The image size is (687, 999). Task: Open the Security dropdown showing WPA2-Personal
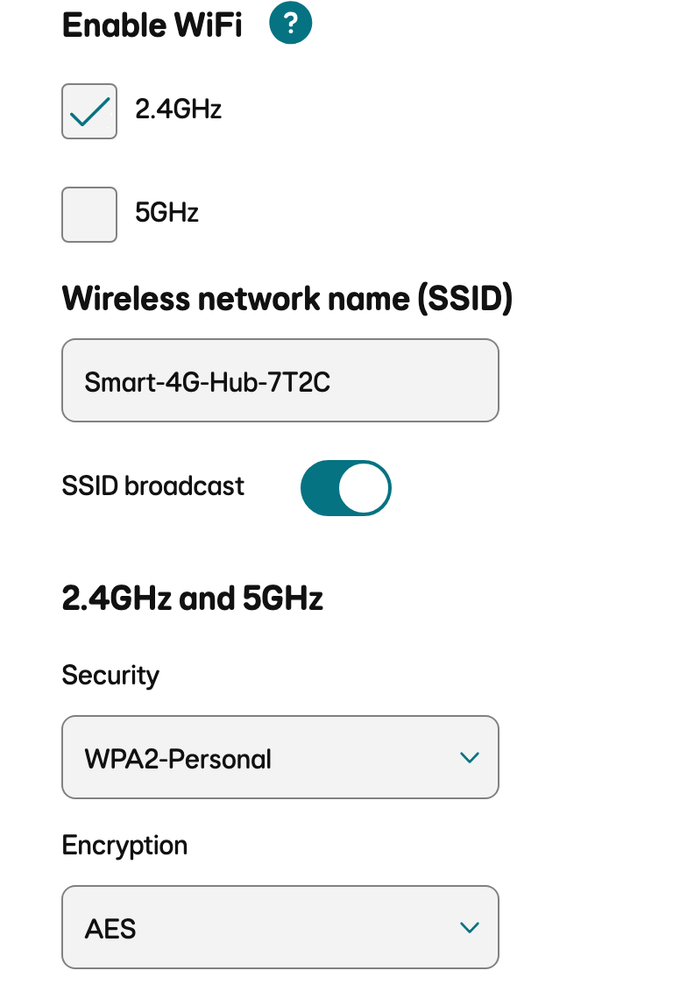(x=280, y=757)
